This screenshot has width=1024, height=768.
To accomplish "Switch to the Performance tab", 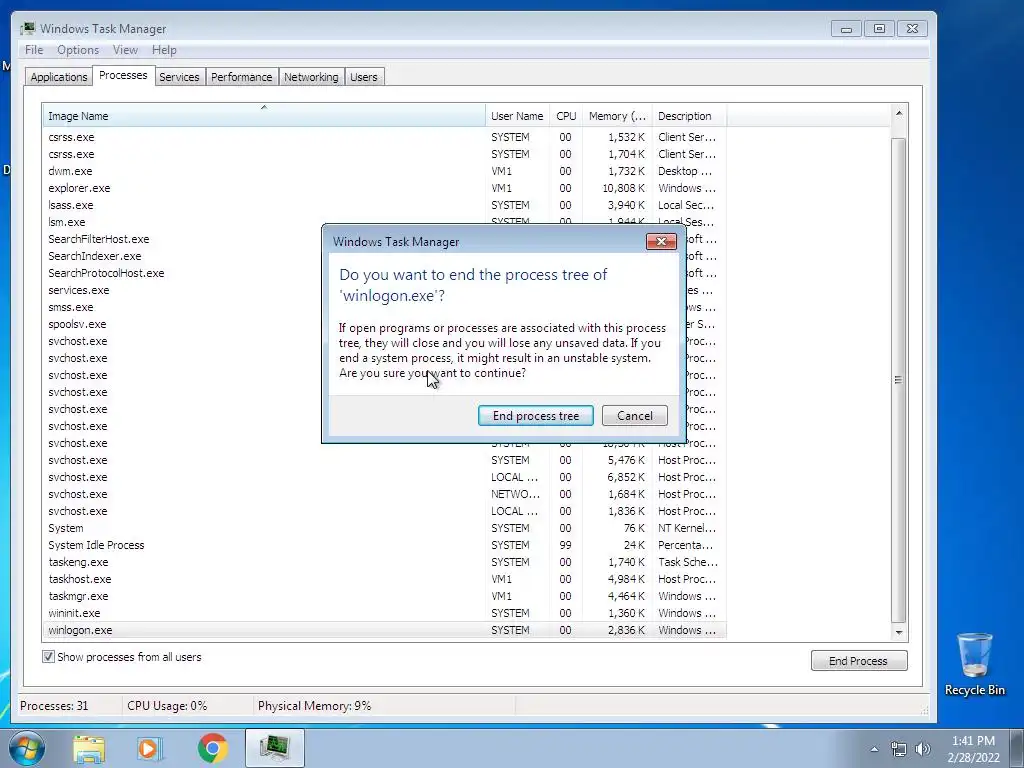I will point(242,77).
